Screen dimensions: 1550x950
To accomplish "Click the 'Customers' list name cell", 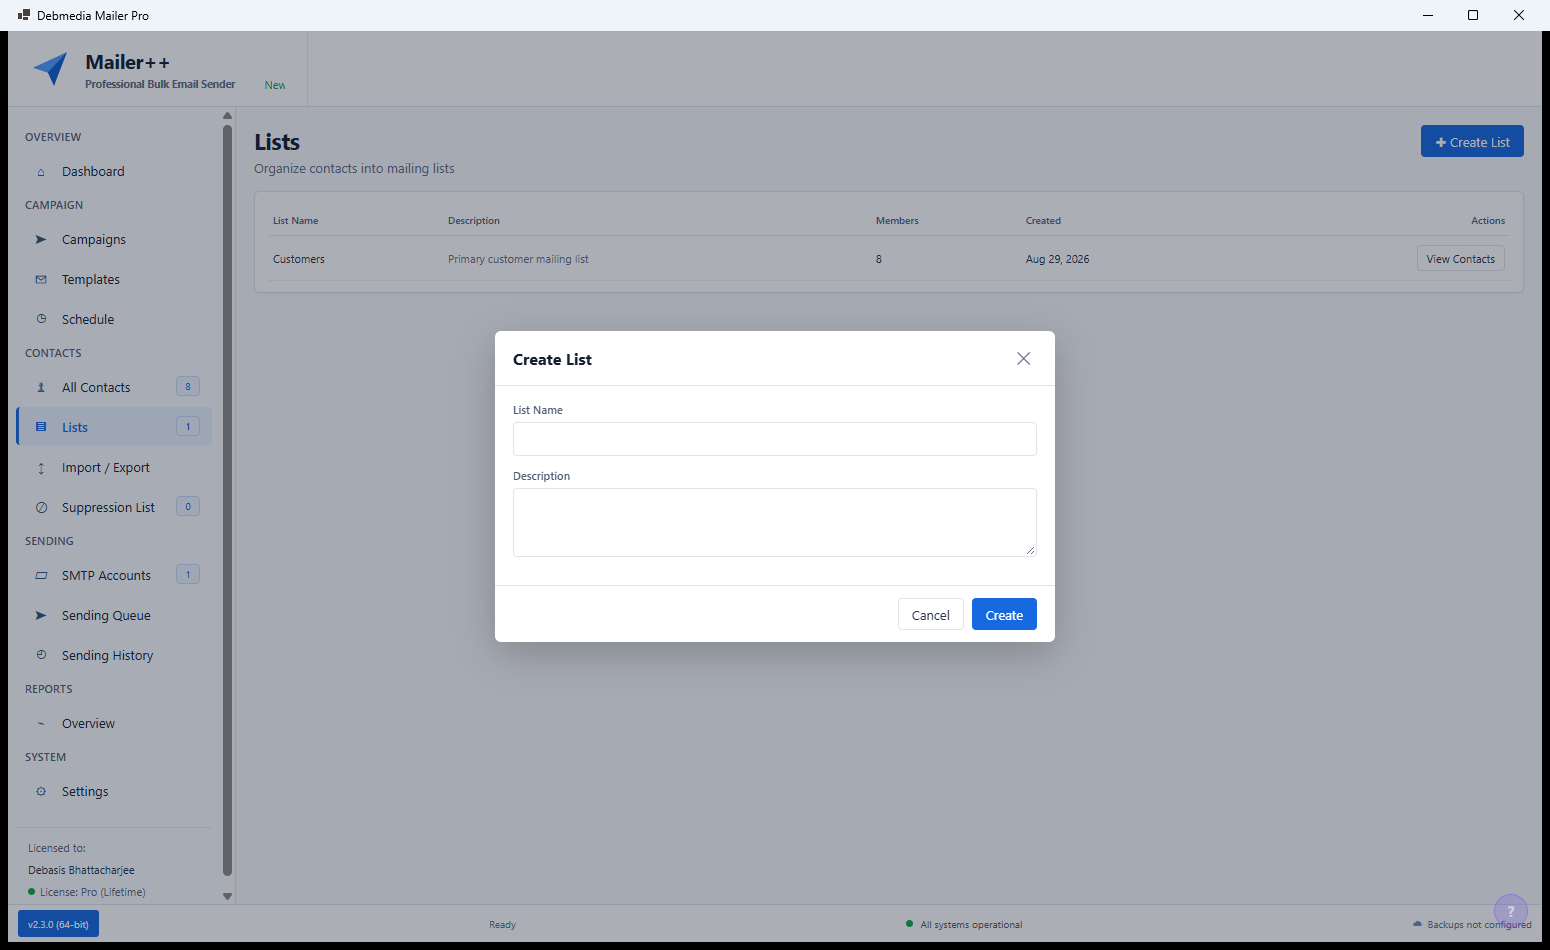I will [299, 259].
